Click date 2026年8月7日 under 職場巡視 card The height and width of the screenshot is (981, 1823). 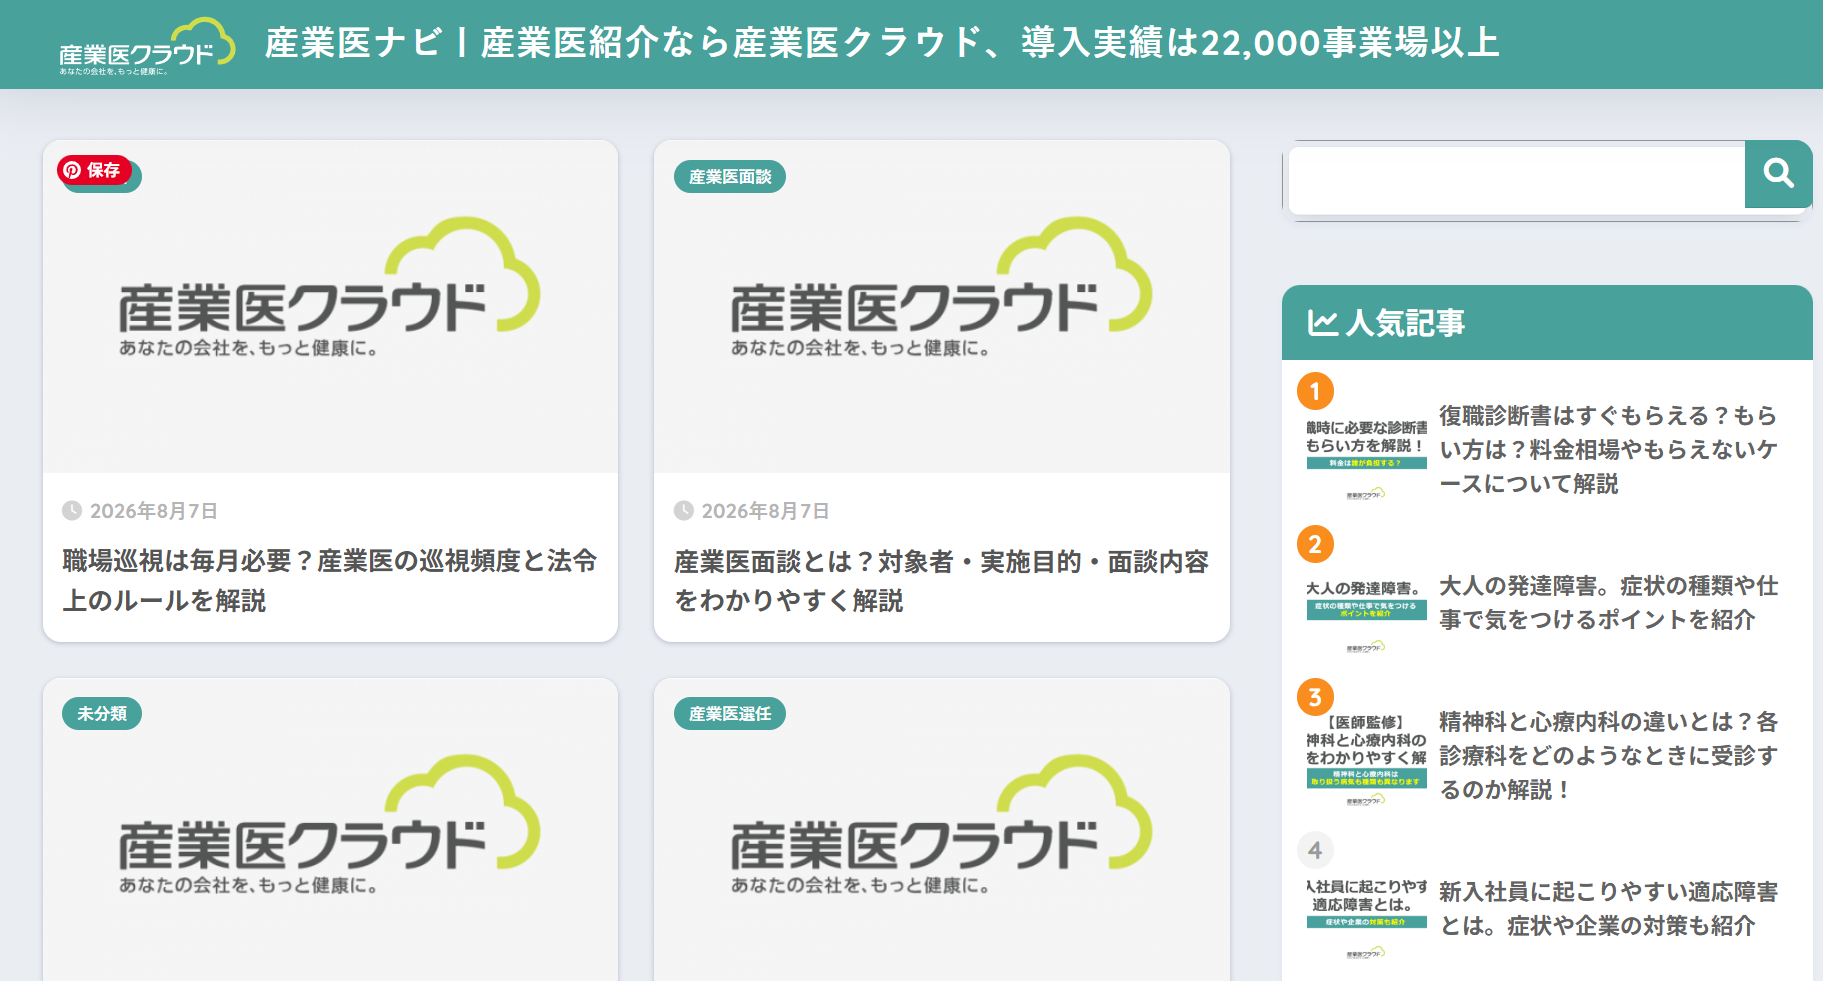[154, 511]
